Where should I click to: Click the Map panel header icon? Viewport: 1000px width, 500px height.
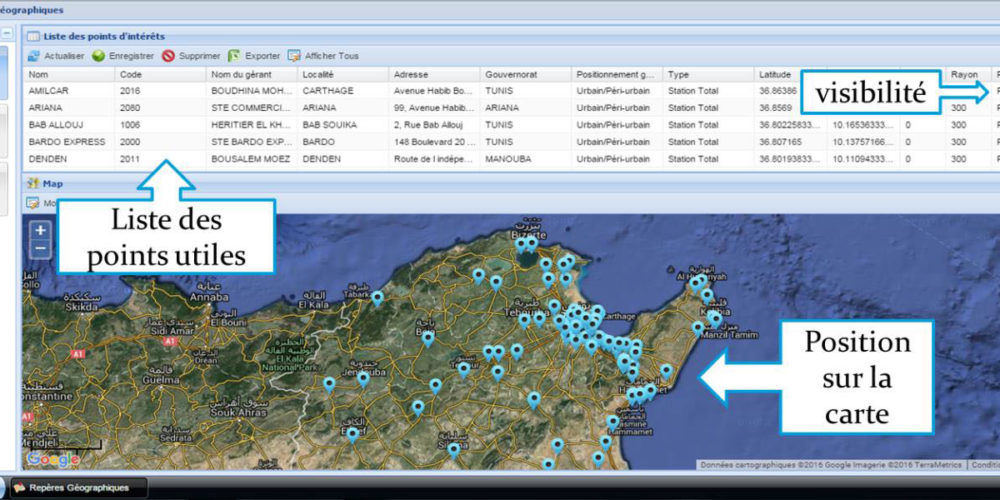(x=33, y=183)
